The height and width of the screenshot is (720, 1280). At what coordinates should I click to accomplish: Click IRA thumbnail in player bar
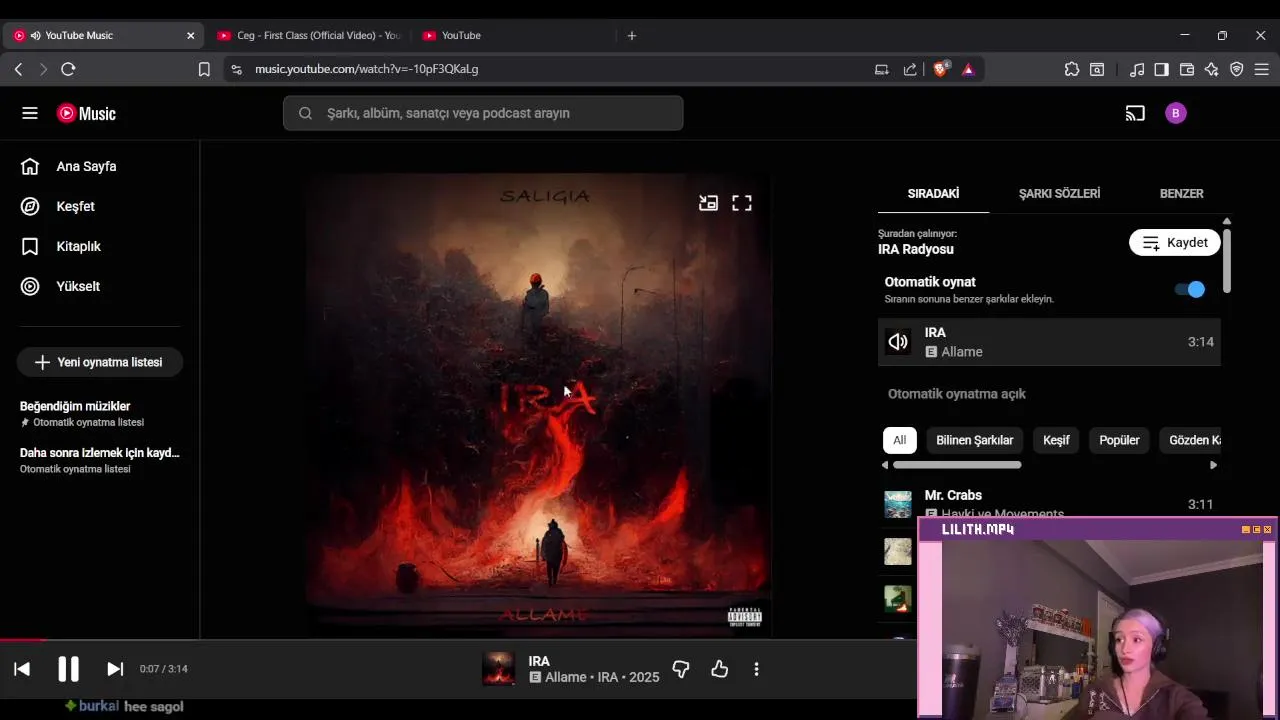[x=499, y=669]
